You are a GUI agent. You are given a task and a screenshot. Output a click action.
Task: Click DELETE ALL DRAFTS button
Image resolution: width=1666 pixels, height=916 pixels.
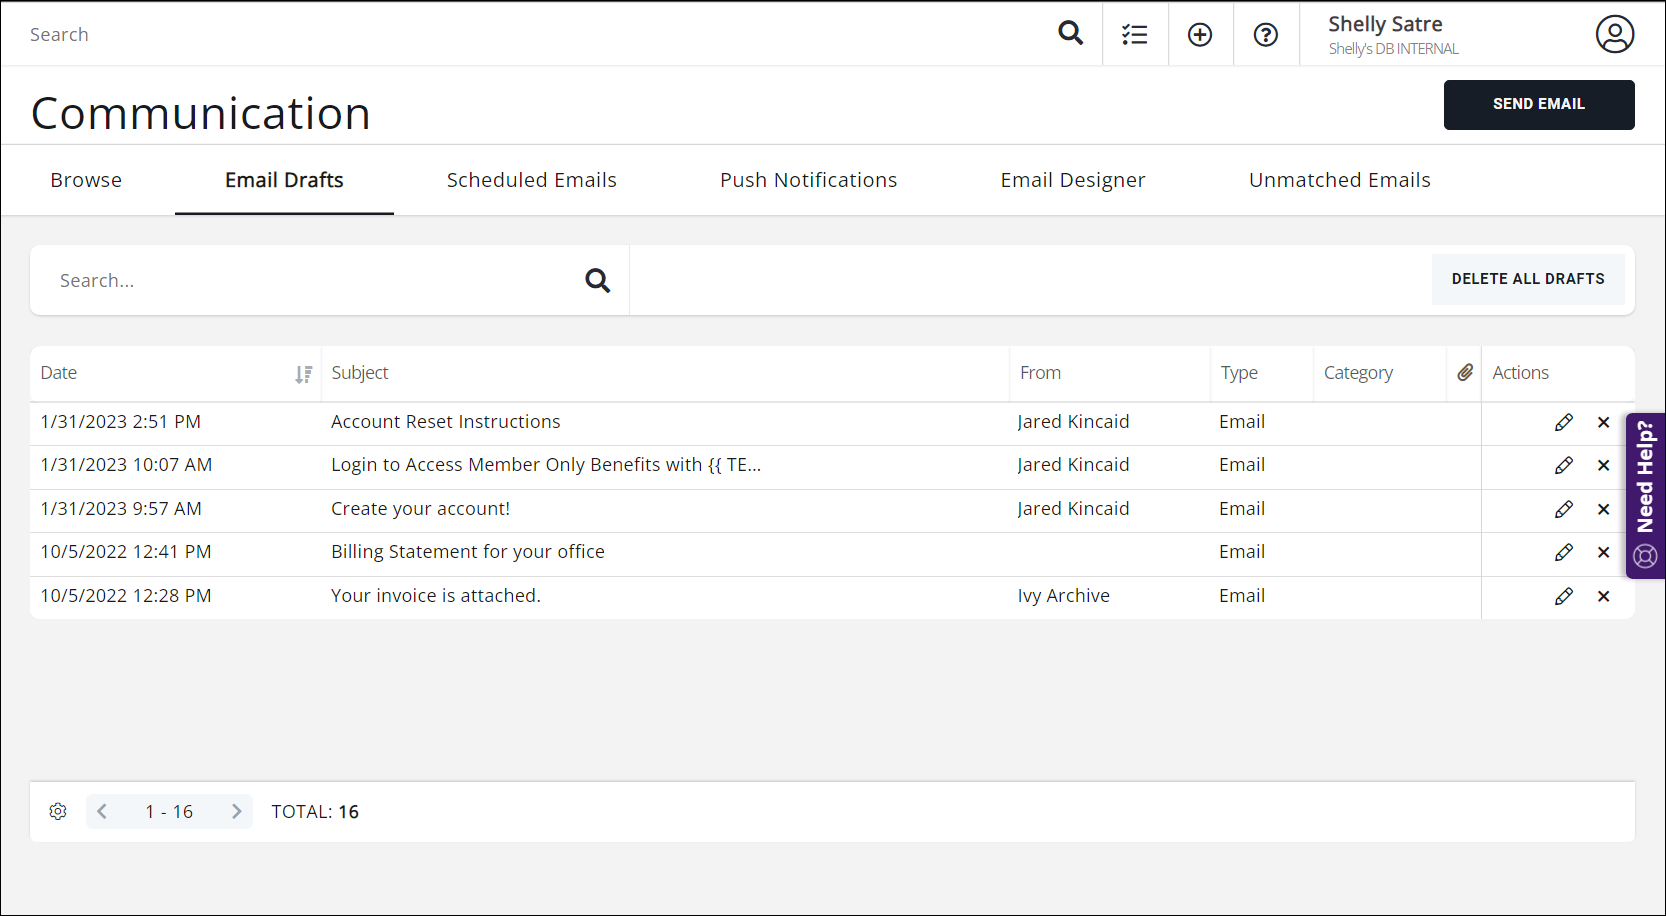[x=1527, y=279]
